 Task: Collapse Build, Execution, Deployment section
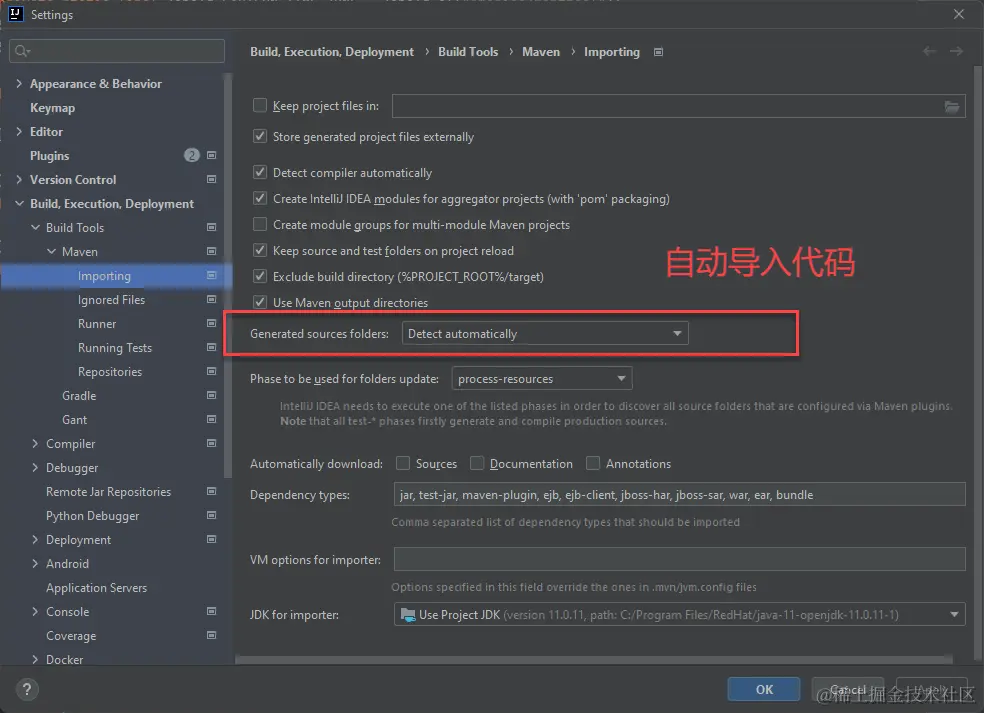(19, 203)
